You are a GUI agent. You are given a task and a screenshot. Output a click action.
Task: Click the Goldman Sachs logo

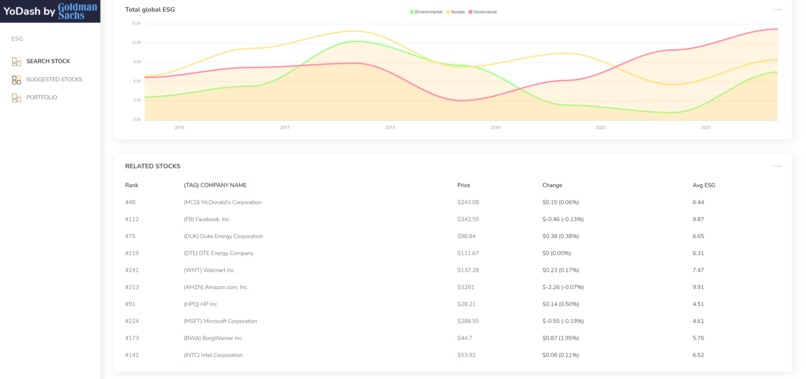[77, 11]
